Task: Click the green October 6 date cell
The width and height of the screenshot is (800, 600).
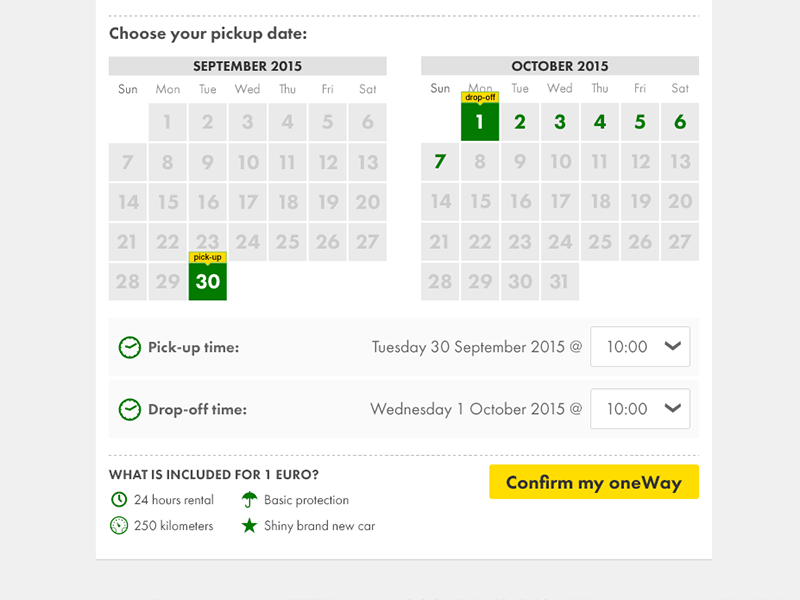Action: (x=680, y=122)
